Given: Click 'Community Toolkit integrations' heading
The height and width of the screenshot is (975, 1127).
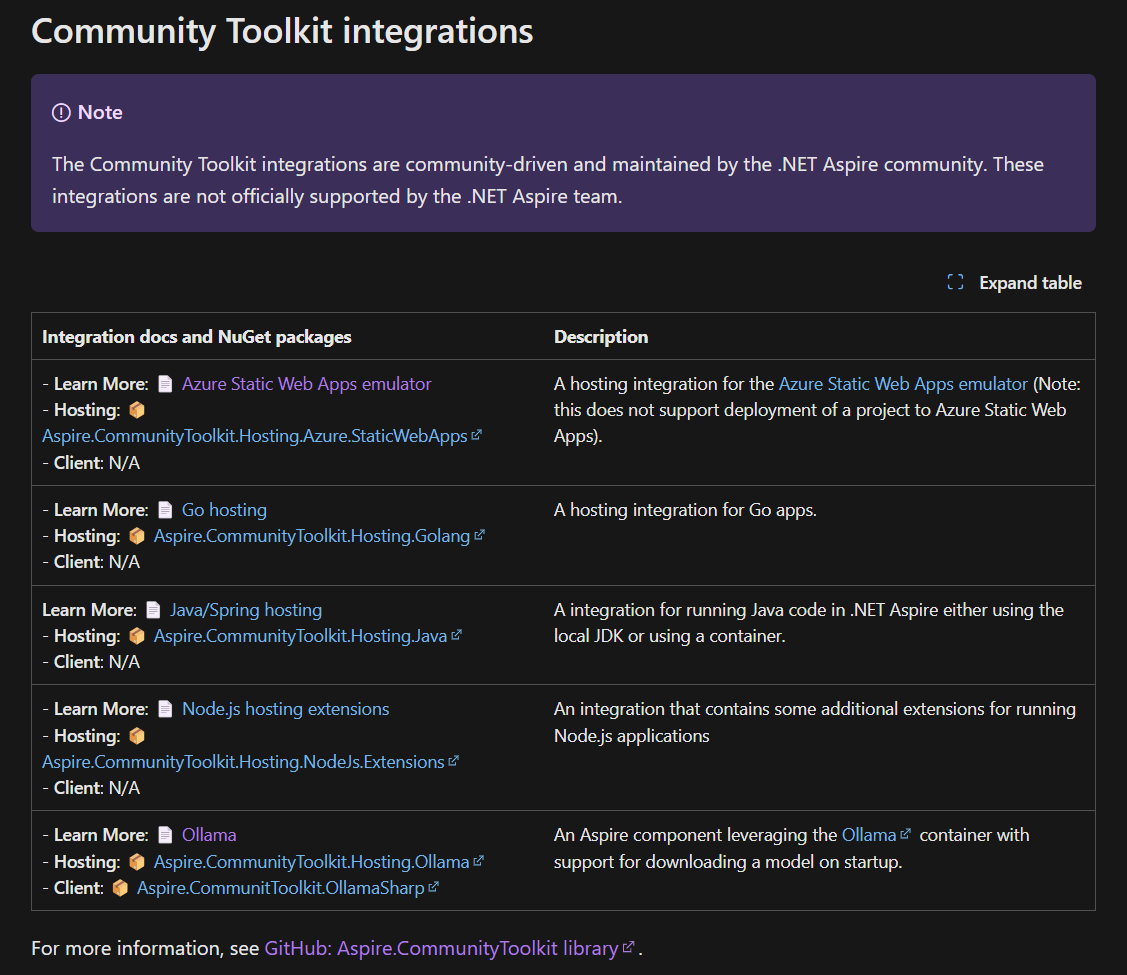Looking at the screenshot, I should click(282, 31).
